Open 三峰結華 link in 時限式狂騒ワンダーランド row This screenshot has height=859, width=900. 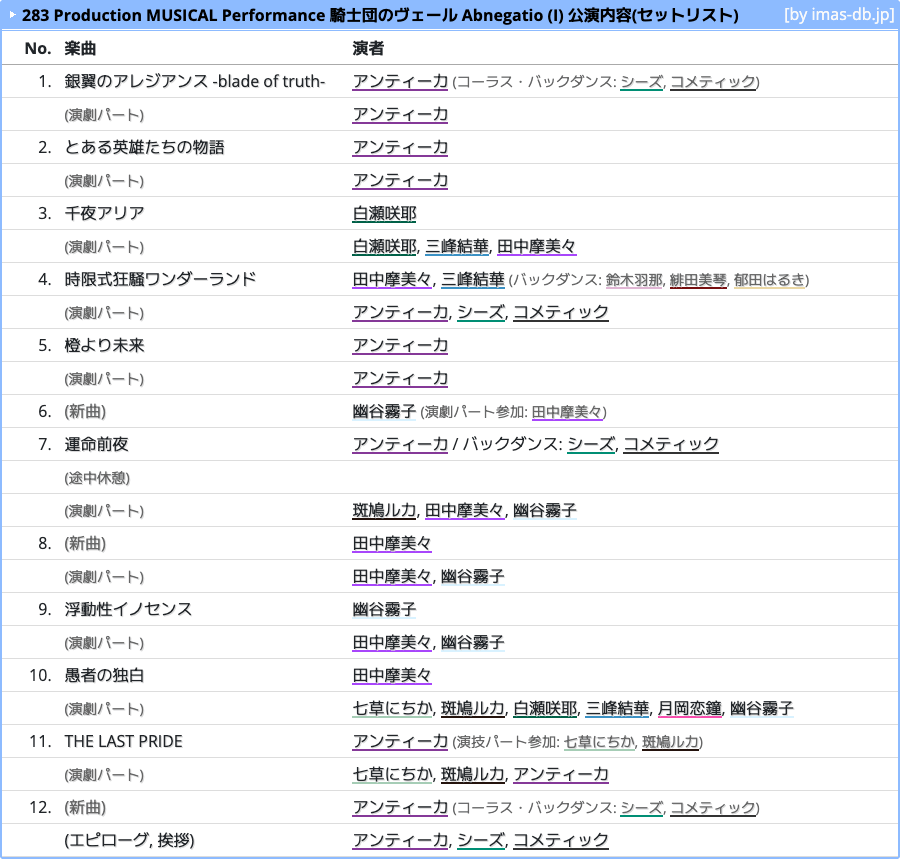[472, 279]
